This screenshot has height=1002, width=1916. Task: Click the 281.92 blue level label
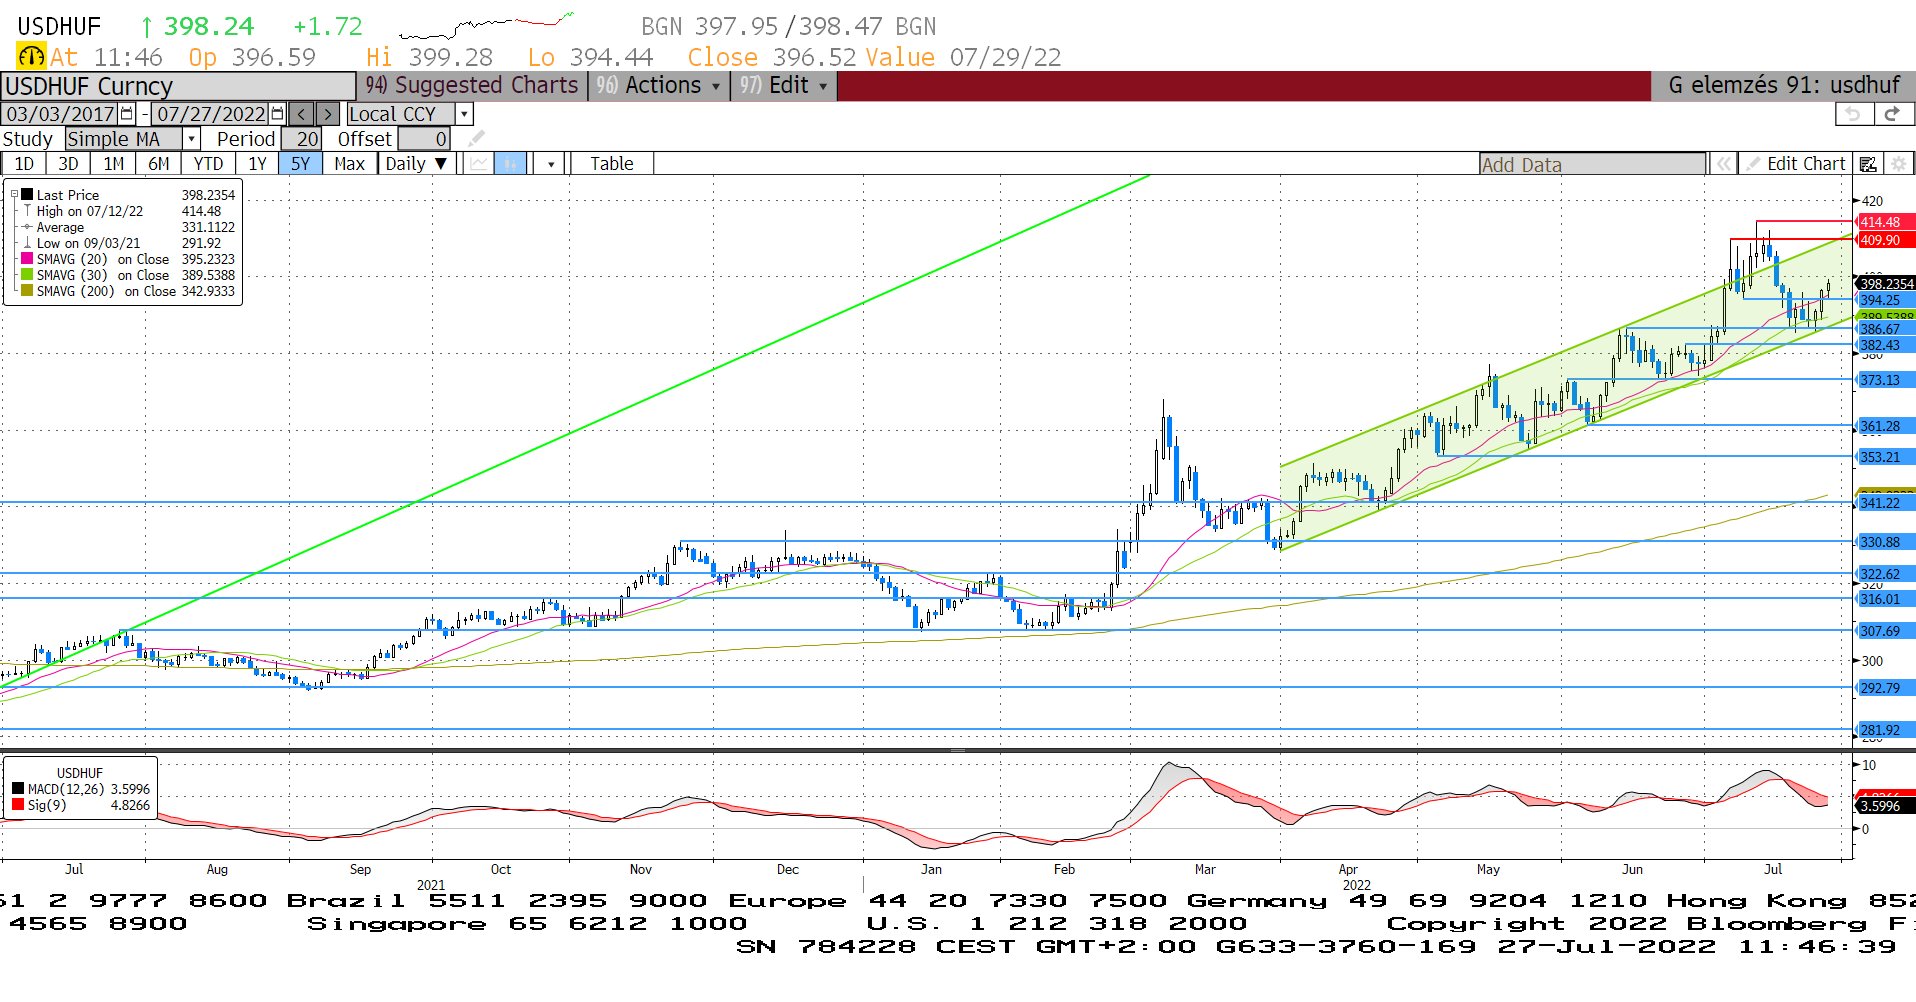(1884, 730)
